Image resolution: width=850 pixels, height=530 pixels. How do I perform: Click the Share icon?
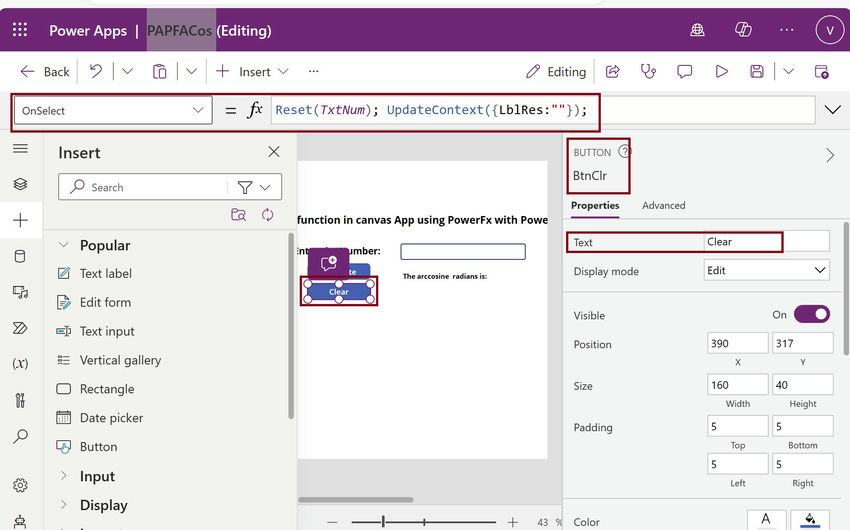tap(613, 72)
